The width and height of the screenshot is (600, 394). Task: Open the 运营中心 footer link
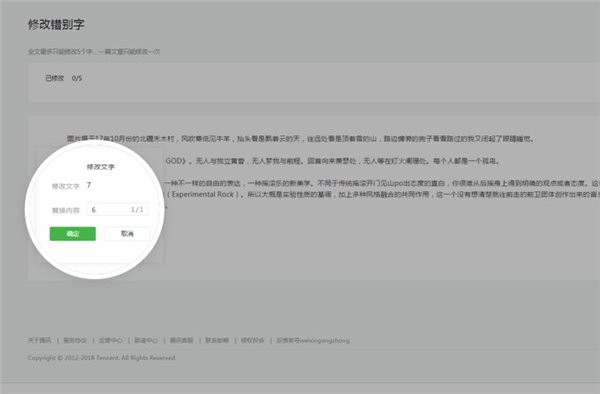click(x=111, y=340)
